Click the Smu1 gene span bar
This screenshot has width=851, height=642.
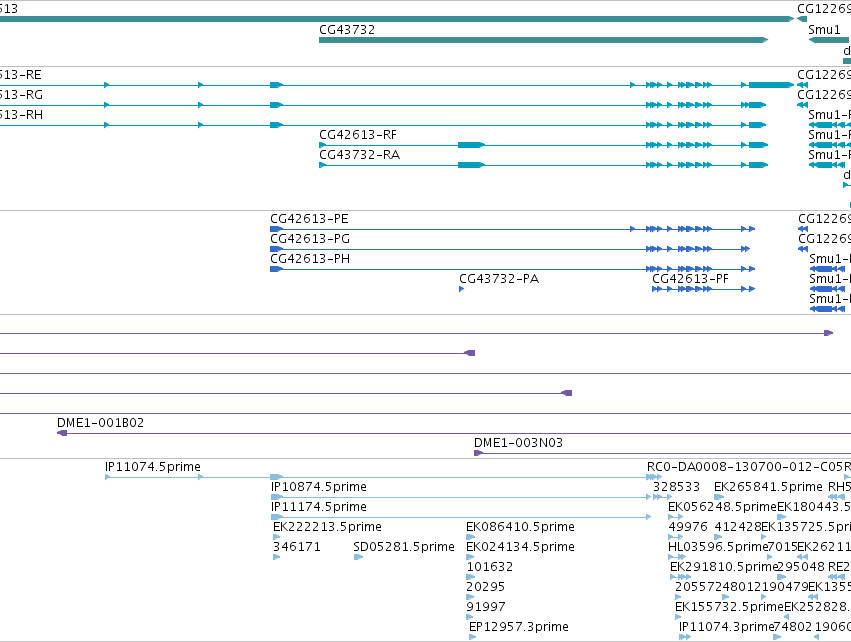(x=829, y=40)
